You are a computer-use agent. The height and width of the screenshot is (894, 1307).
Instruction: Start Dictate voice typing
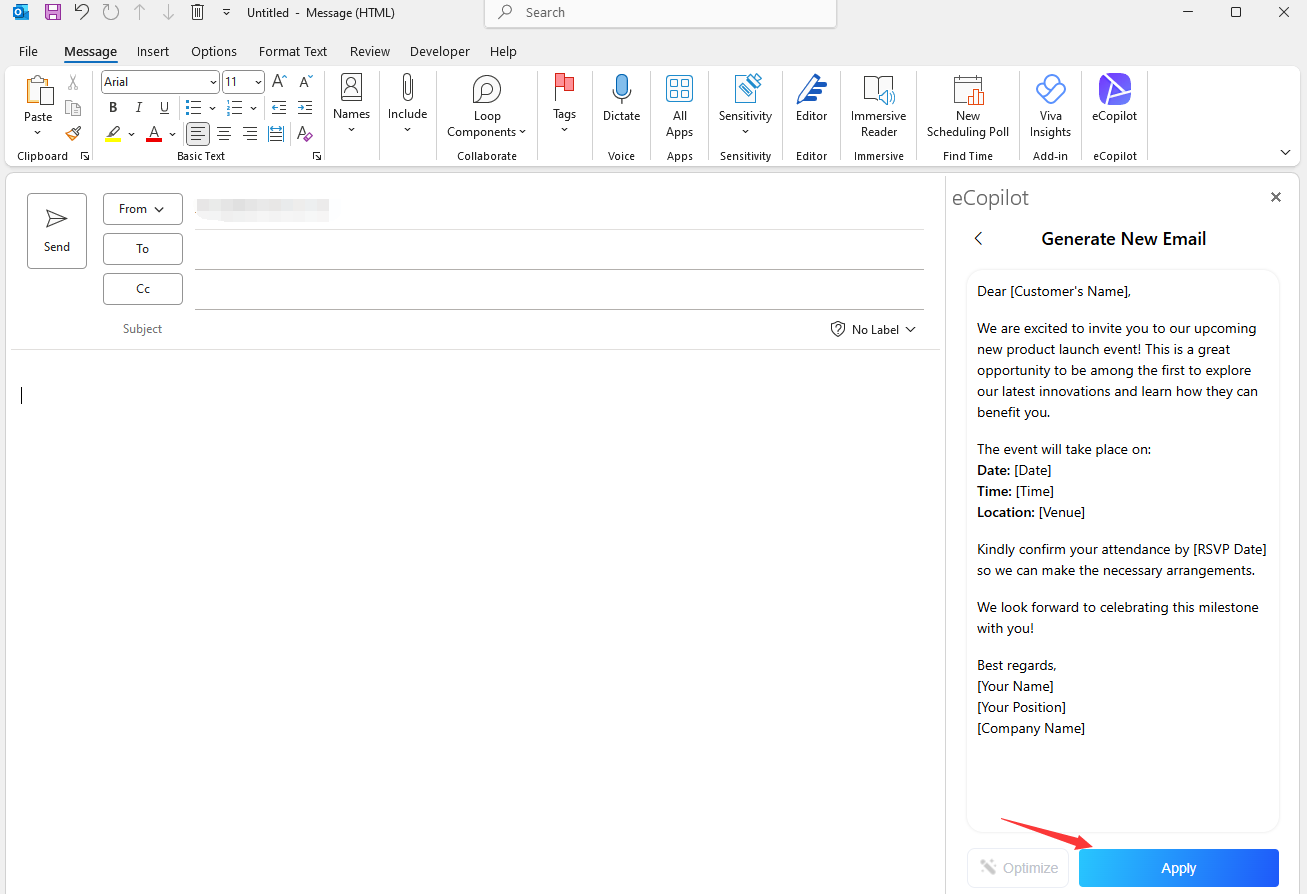point(621,100)
